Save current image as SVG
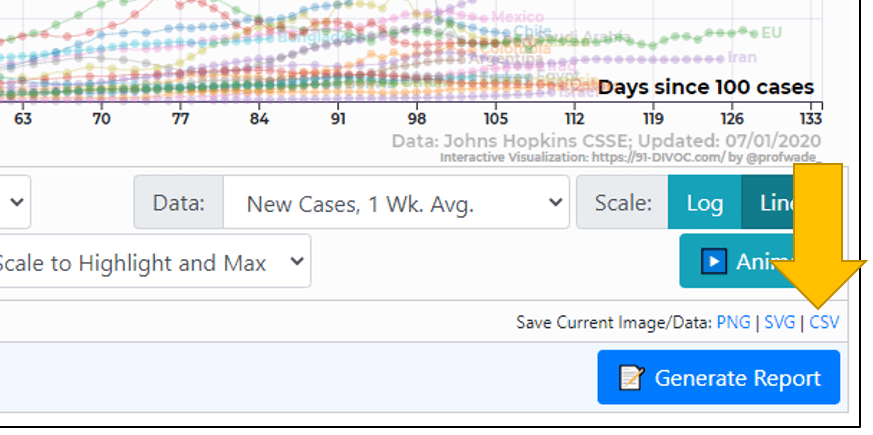 point(779,322)
